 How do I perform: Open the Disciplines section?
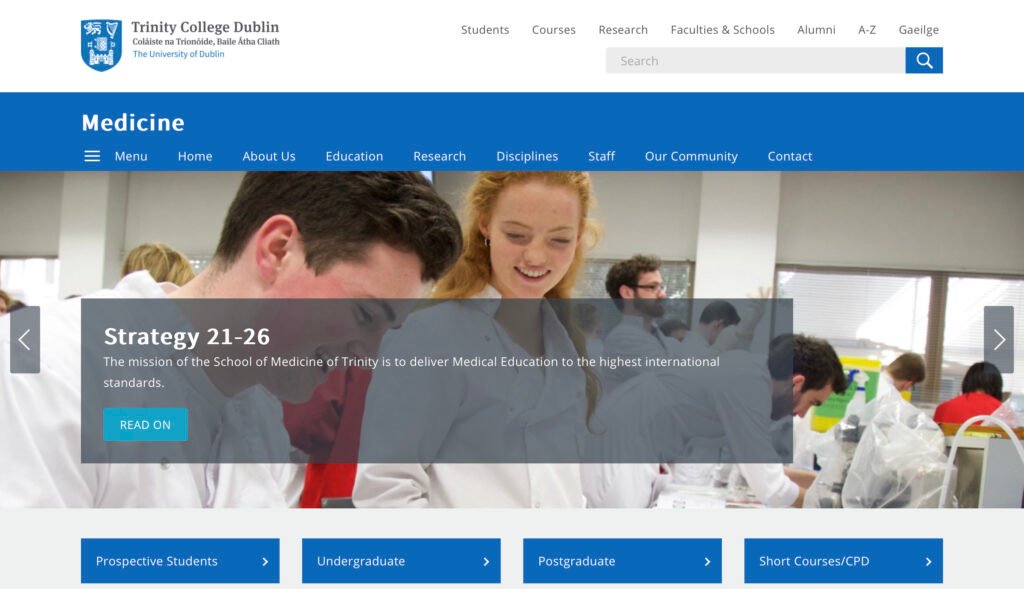tap(527, 156)
